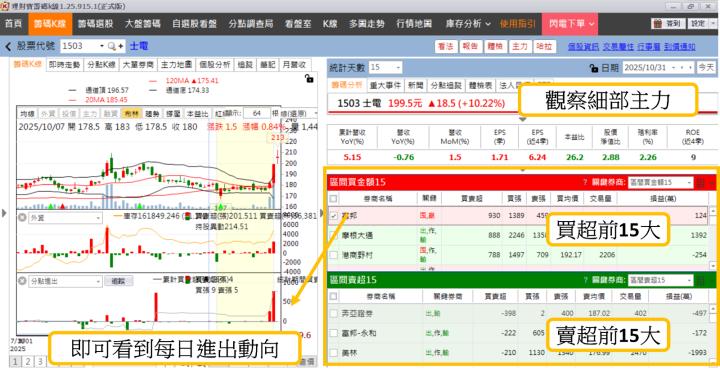Toggle the lock icon above the K-line chart

point(309,79)
